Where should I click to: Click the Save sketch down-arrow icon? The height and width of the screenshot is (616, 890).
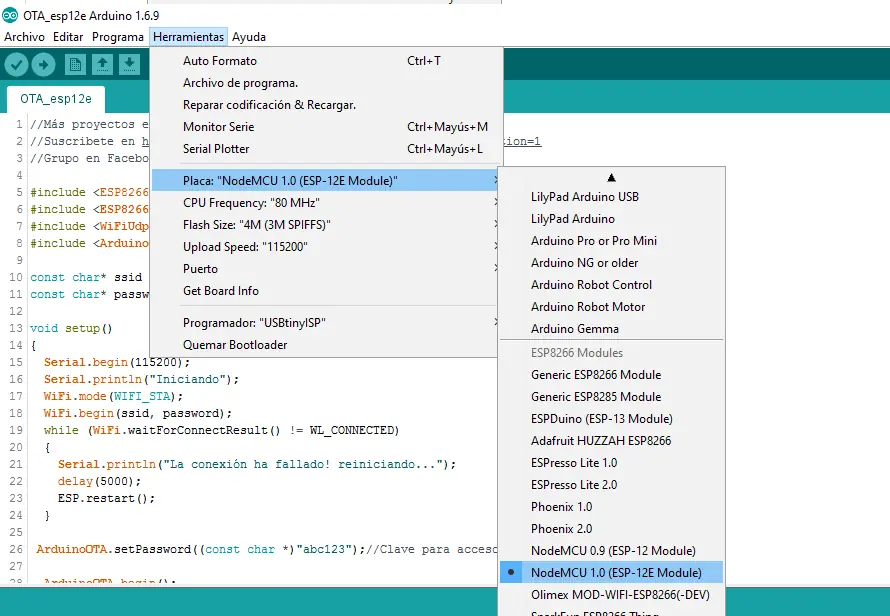pyautogui.click(x=129, y=64)
